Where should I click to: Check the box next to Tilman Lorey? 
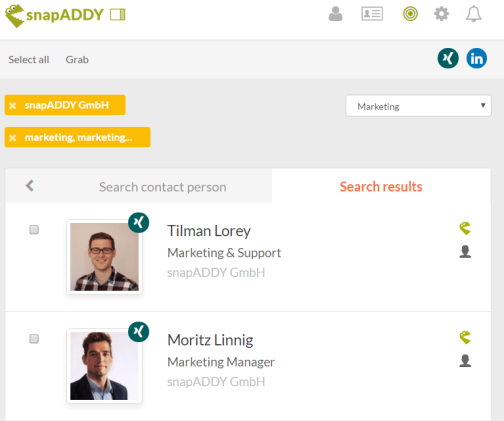[x=34, y=230]
